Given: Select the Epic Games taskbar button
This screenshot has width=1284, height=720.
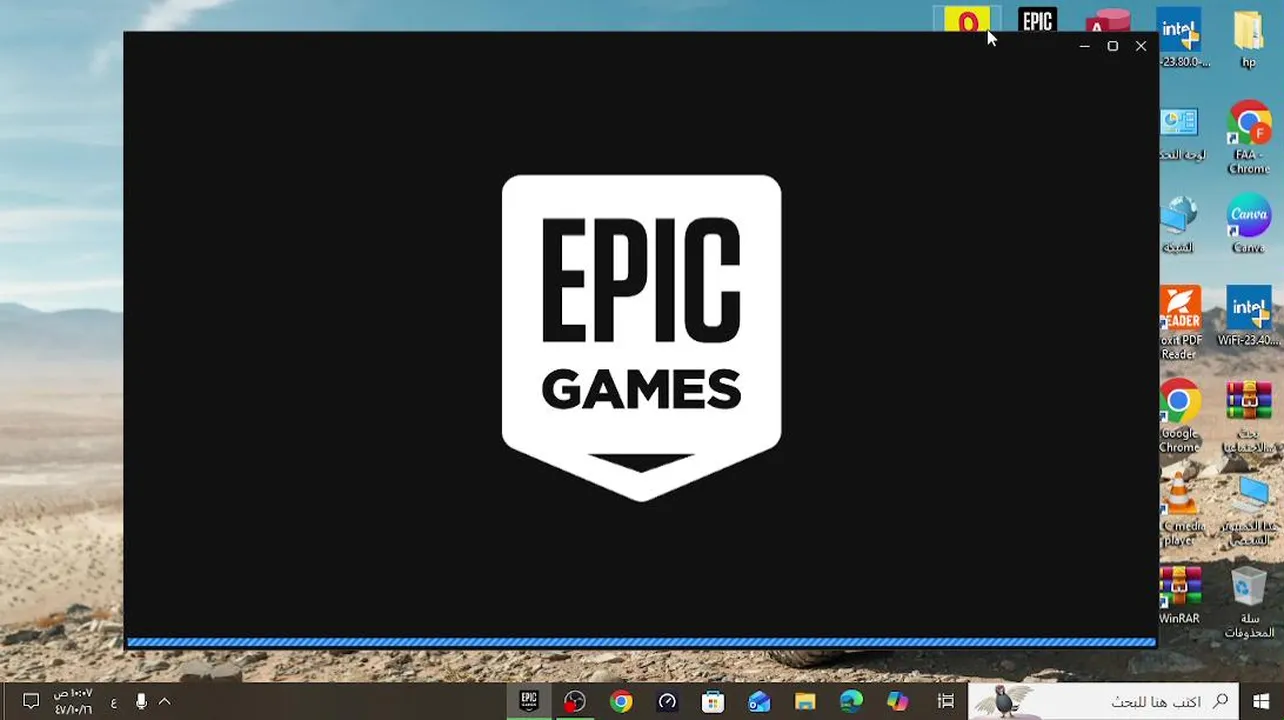Looking at the screenshot, I should (x=529, y=701).
